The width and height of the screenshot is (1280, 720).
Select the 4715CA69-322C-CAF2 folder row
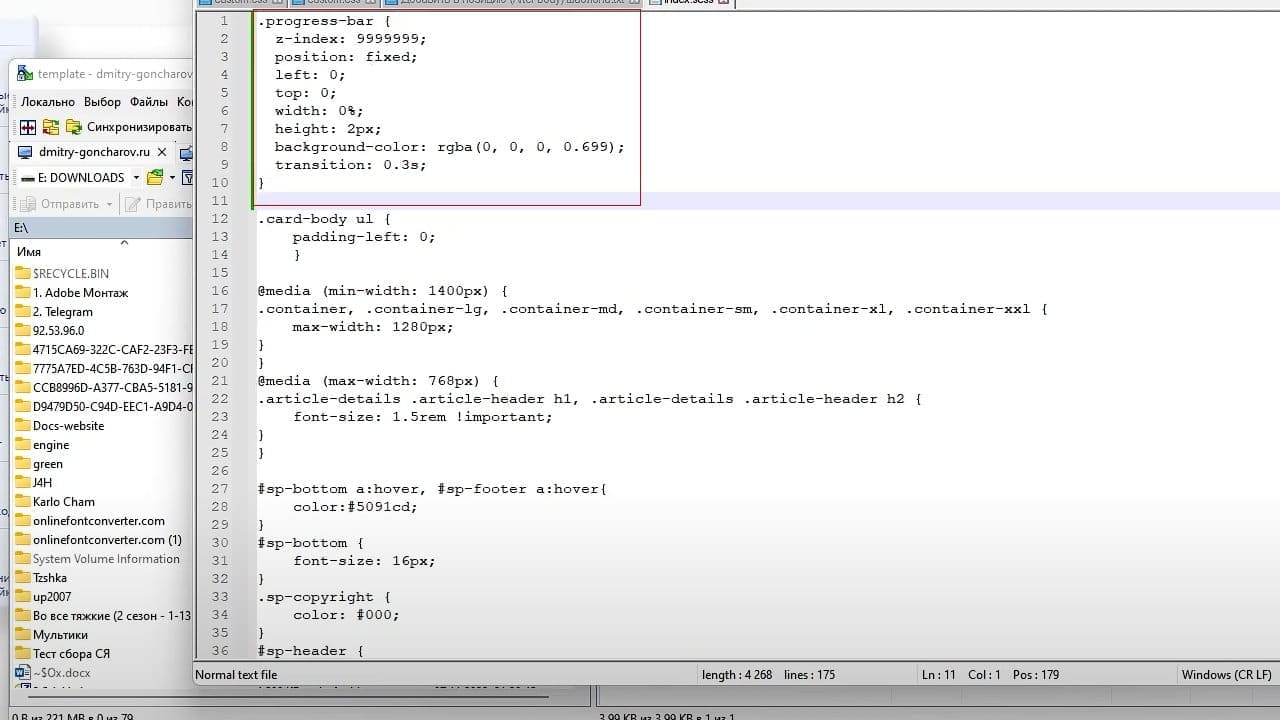tap(102, 349)
